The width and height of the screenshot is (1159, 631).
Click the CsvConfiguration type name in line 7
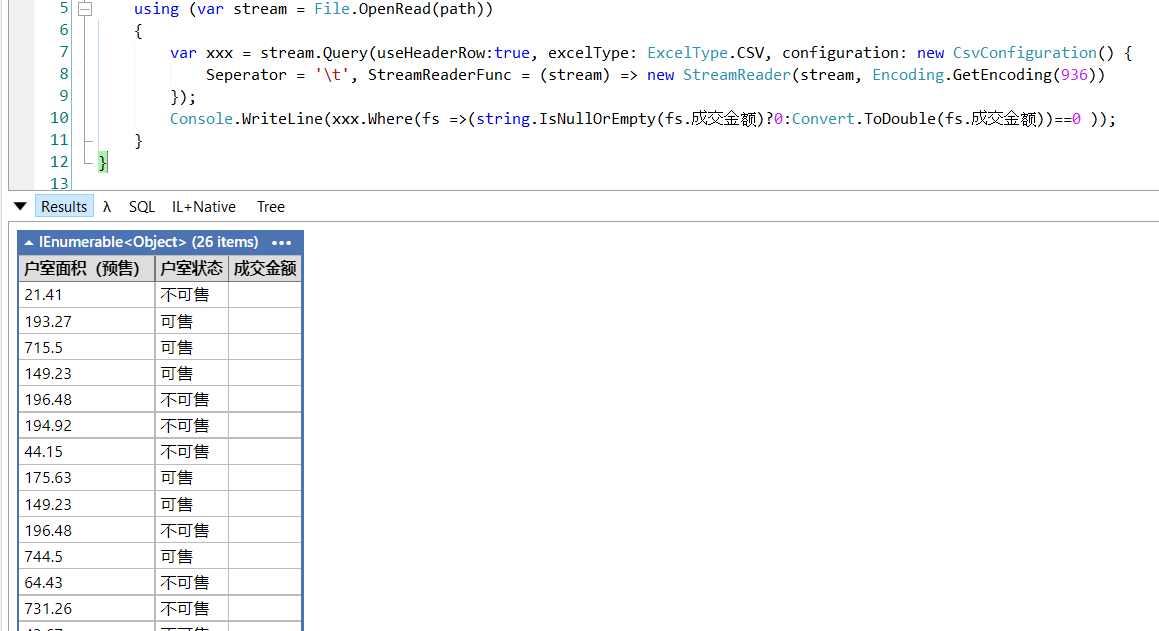coord(1024,53)
